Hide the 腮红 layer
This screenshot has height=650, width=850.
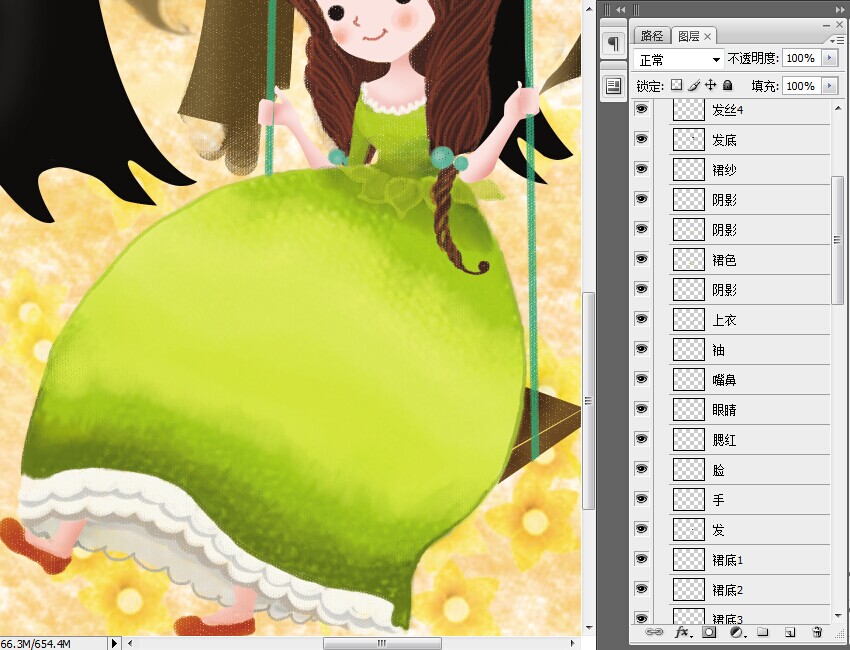(x=642, y=439)
